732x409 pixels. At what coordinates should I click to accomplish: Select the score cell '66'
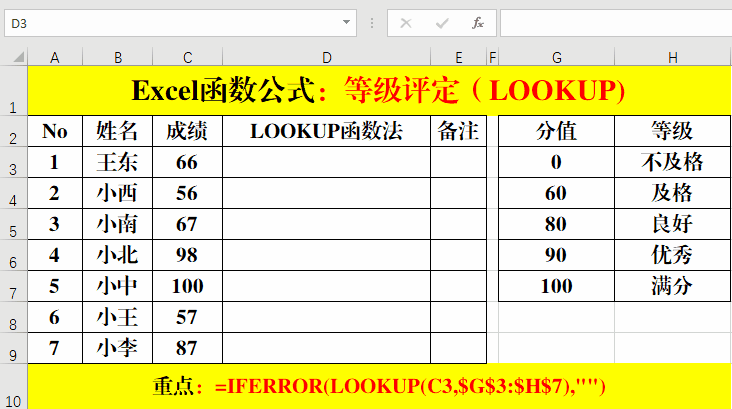[x=188, y=162]
